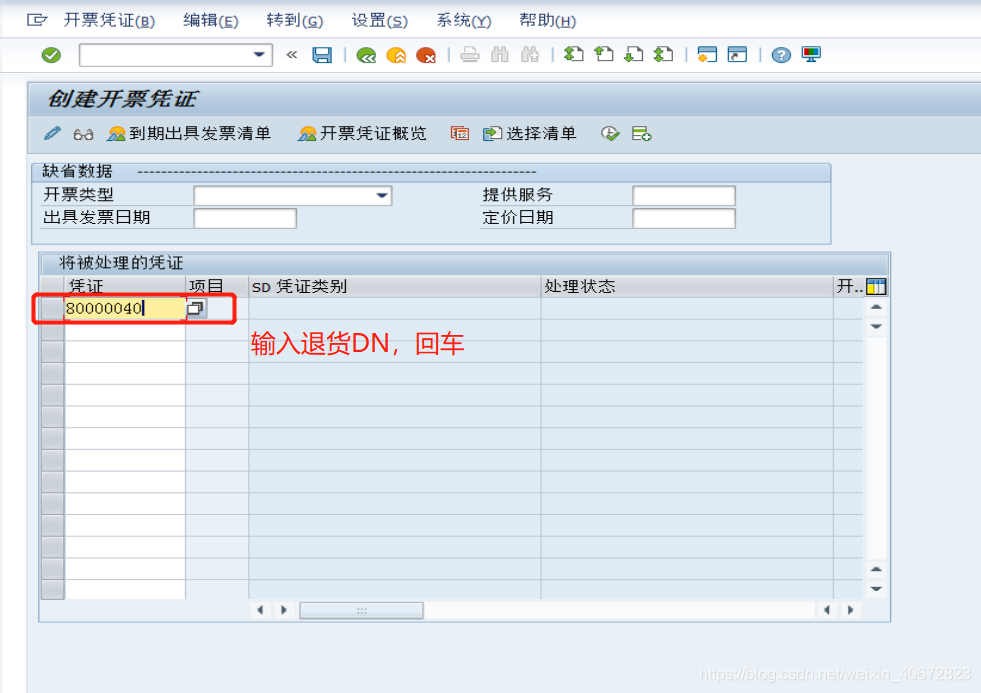Click the table column configuration icon
The width and height of the screenshot is (981, 693).
click(x=876, y=286)
